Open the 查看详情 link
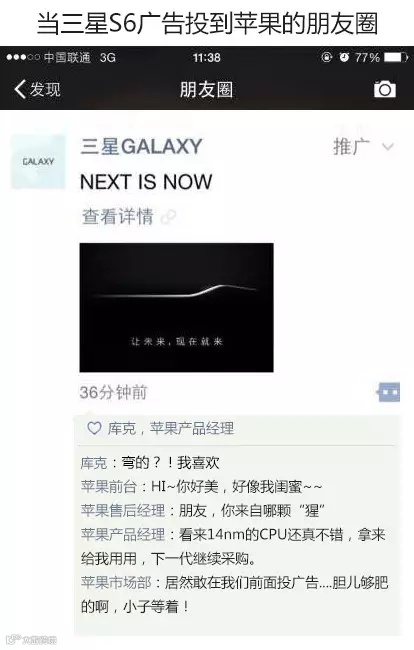414x650 pixels. click(x=117, y=216)
